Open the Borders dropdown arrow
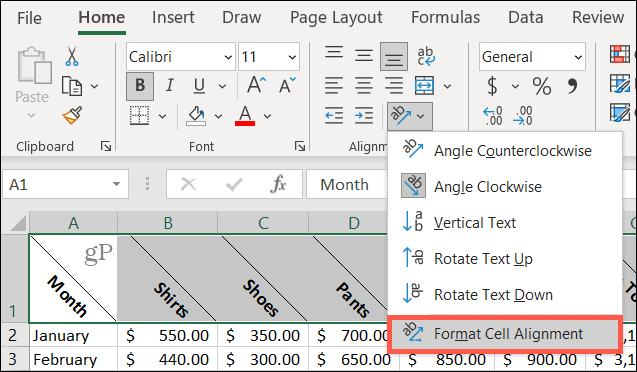The image size is (637, 372). tap(162, 117)
